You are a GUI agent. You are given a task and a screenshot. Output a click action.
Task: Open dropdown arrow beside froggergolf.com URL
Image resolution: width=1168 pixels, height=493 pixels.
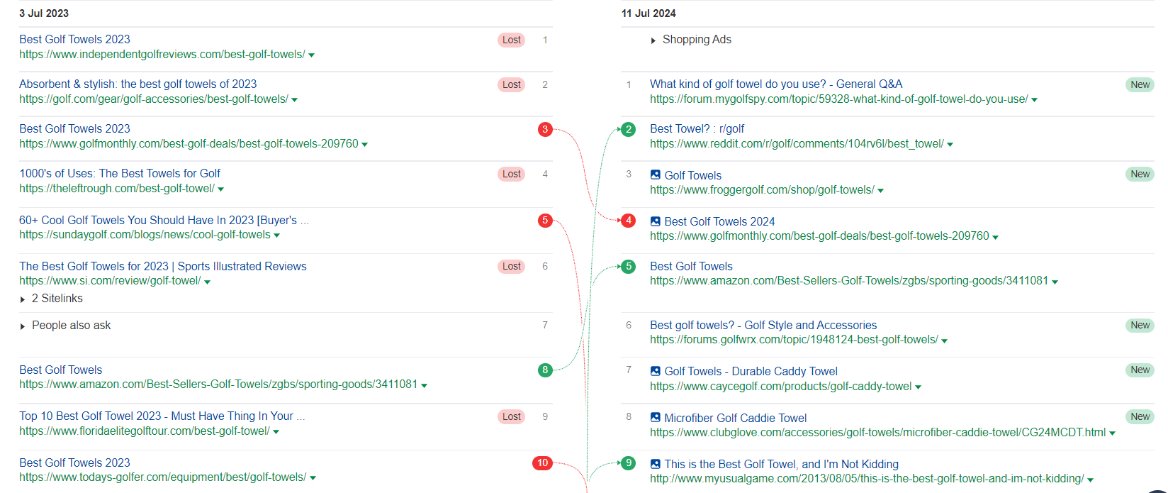coord(880,191)
